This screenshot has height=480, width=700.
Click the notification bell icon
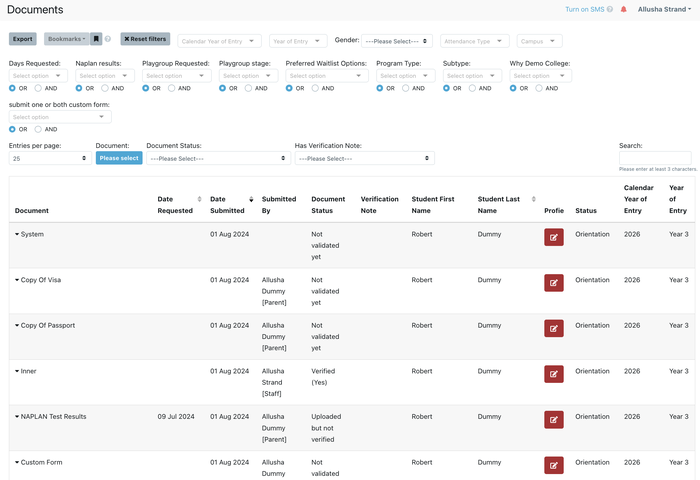click(624, 9)
